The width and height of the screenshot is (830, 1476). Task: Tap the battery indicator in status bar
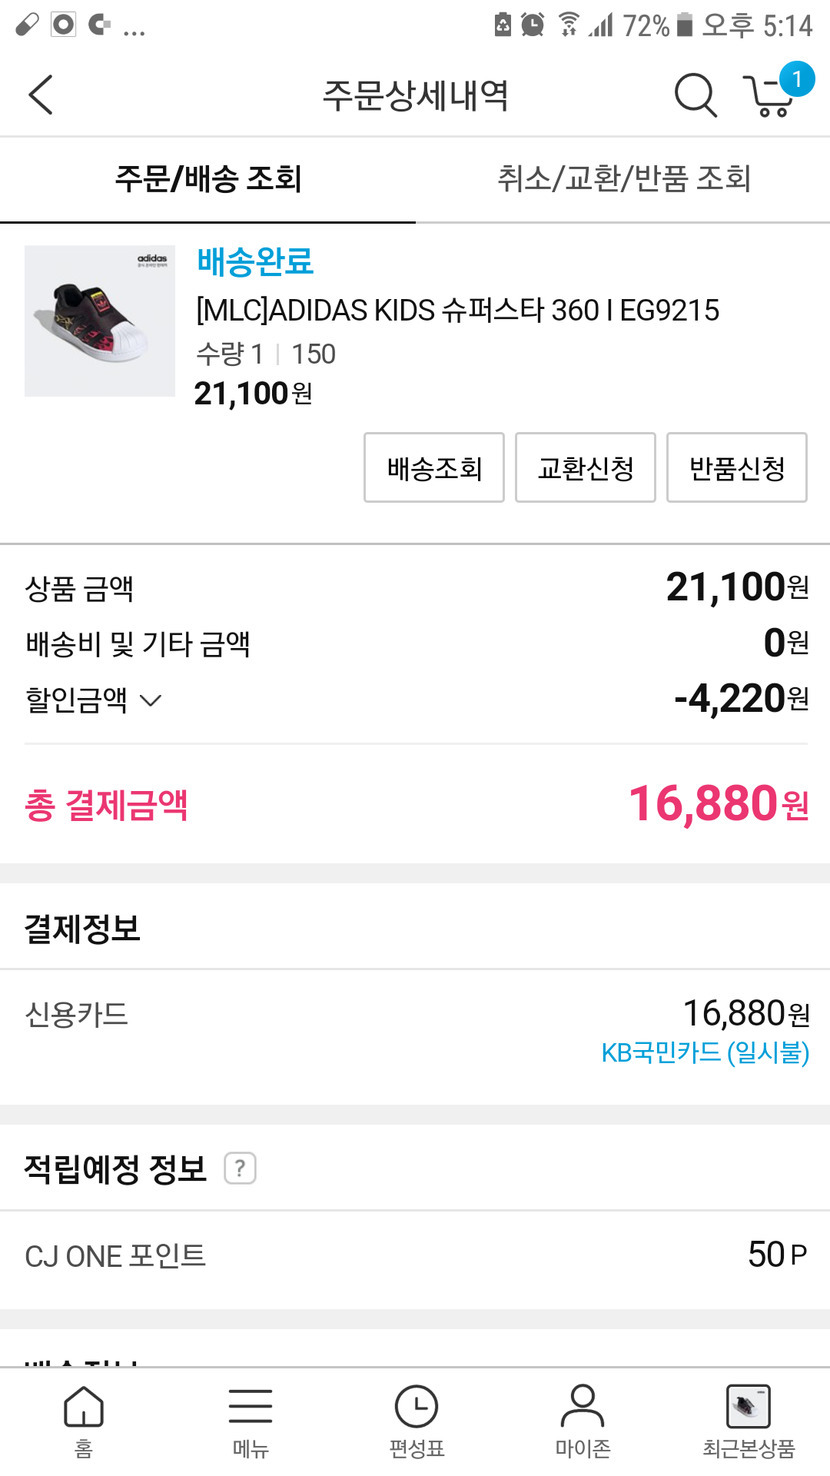point(685,24)
